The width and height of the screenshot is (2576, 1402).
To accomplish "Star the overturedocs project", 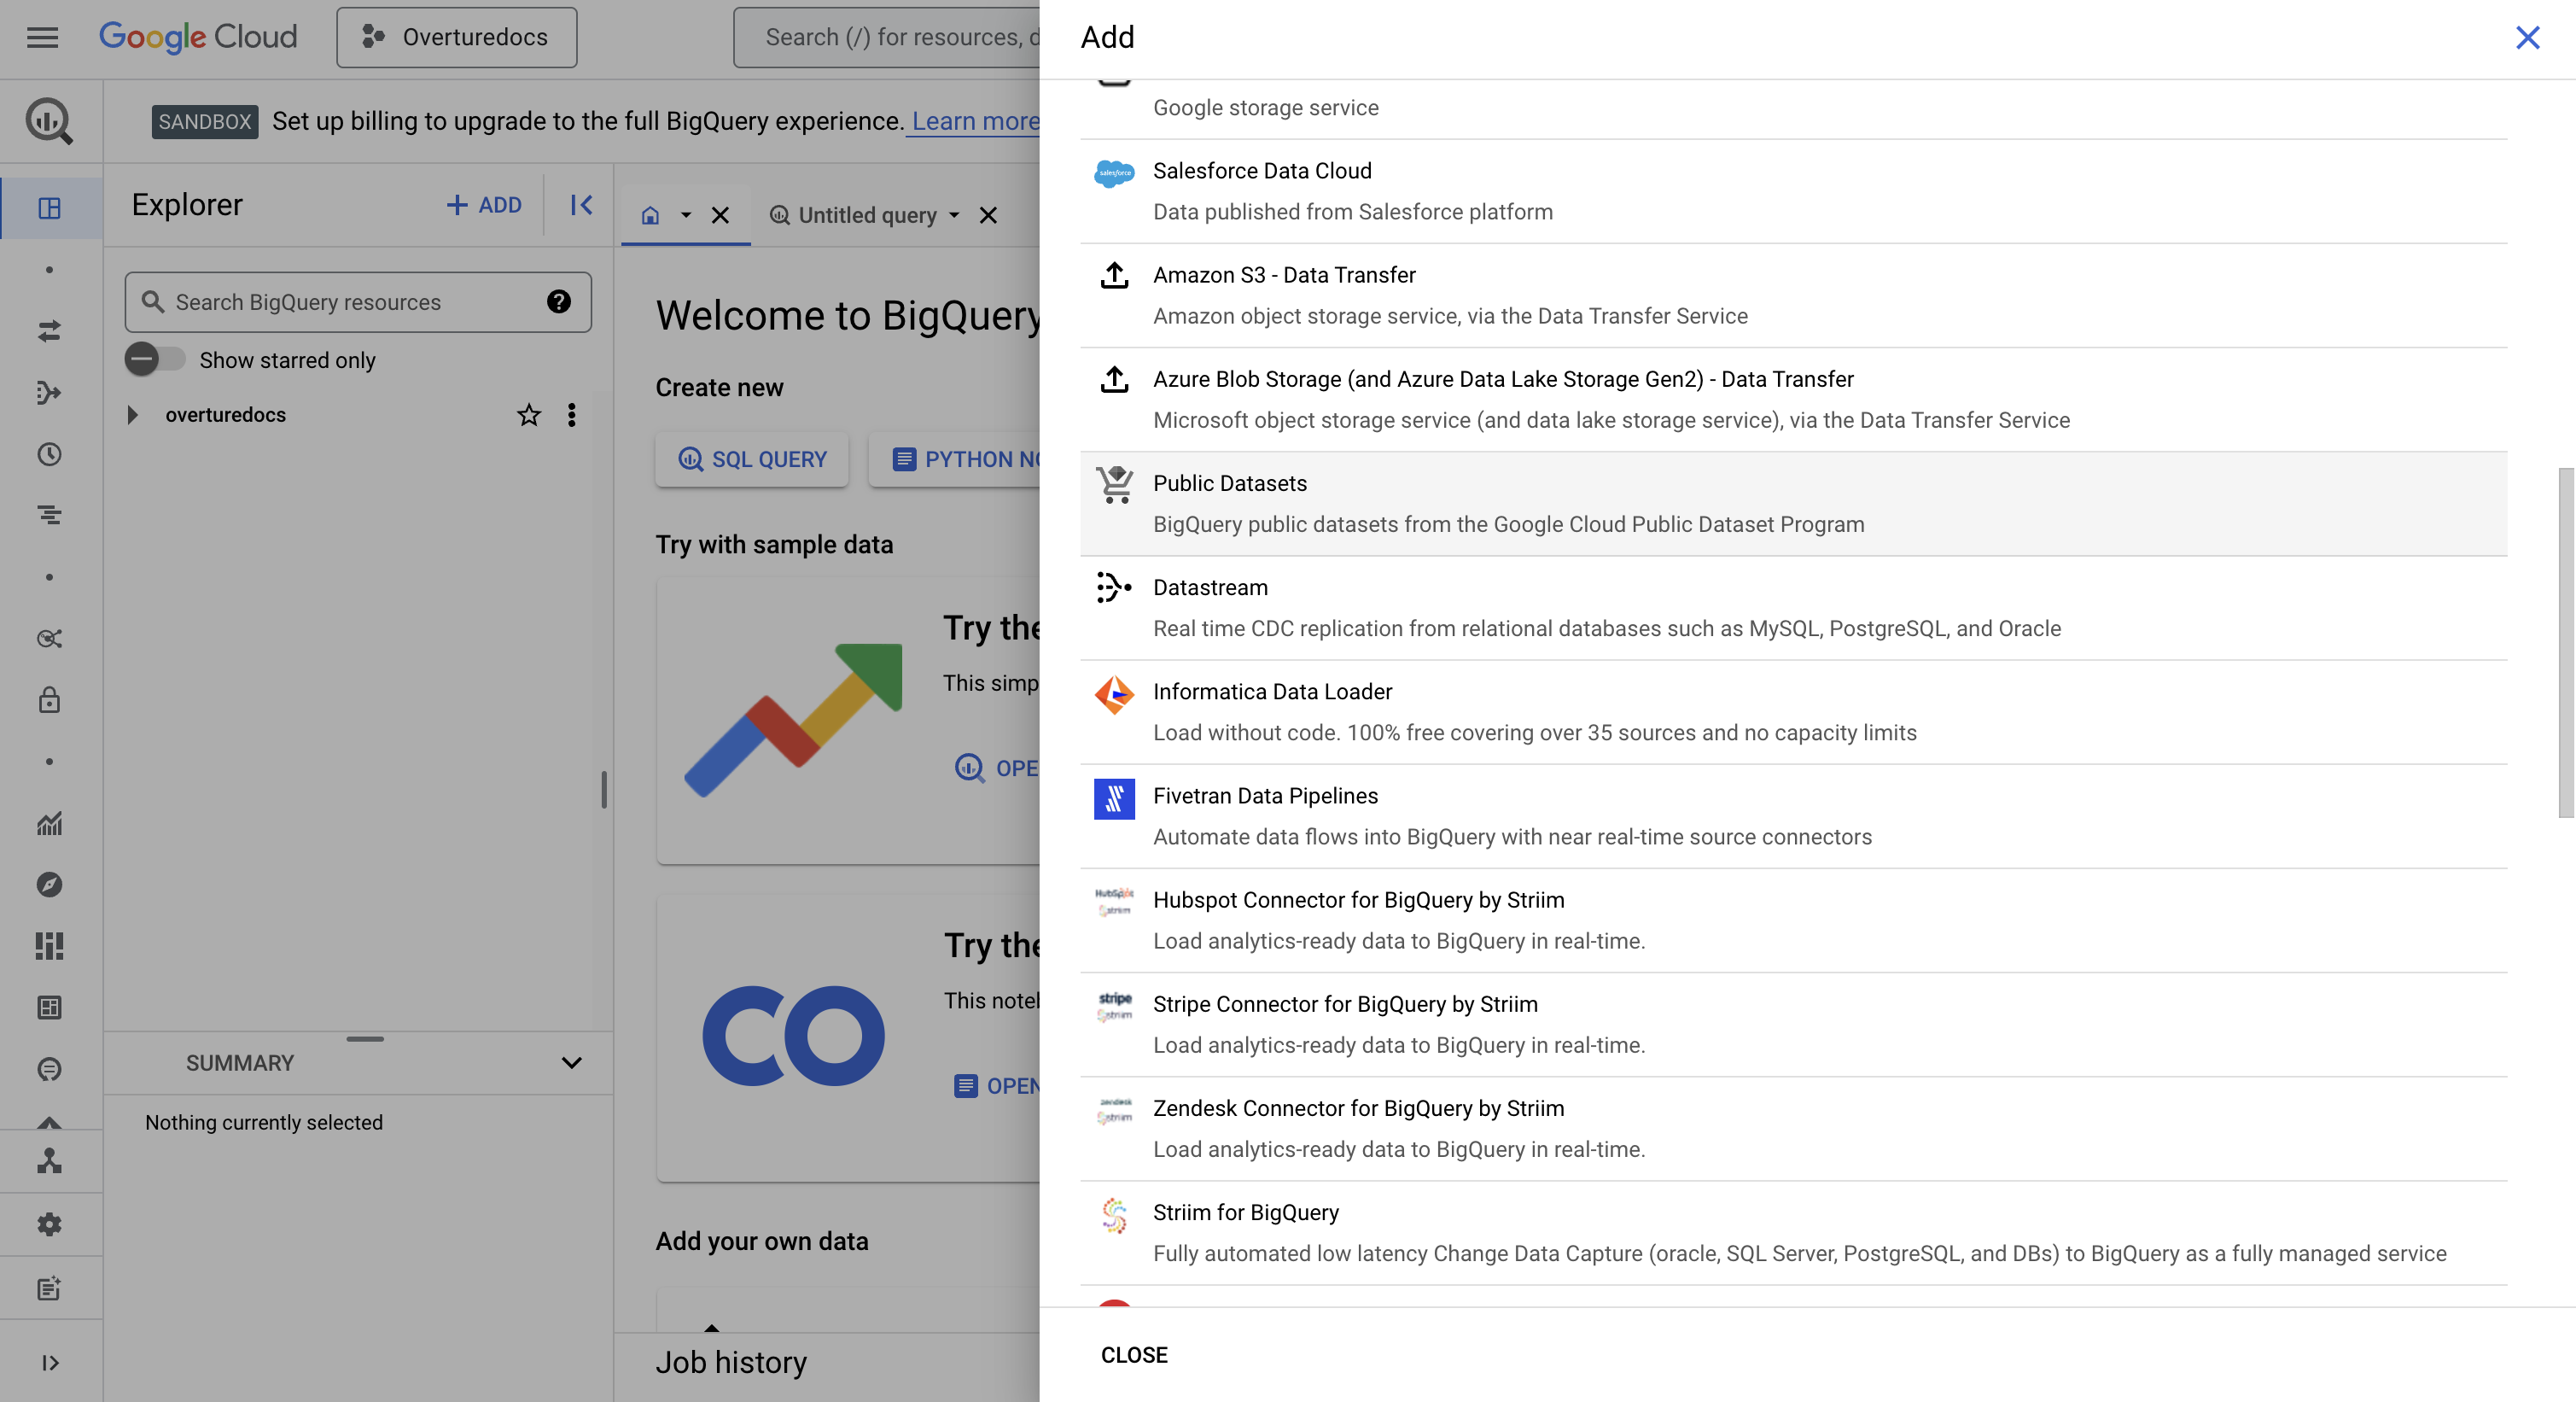I will click(x=529, y=415).
